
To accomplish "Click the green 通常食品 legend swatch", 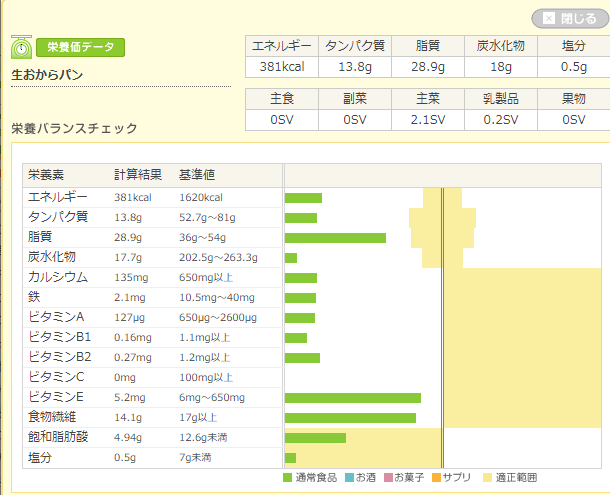I will [x=287, y=477].
